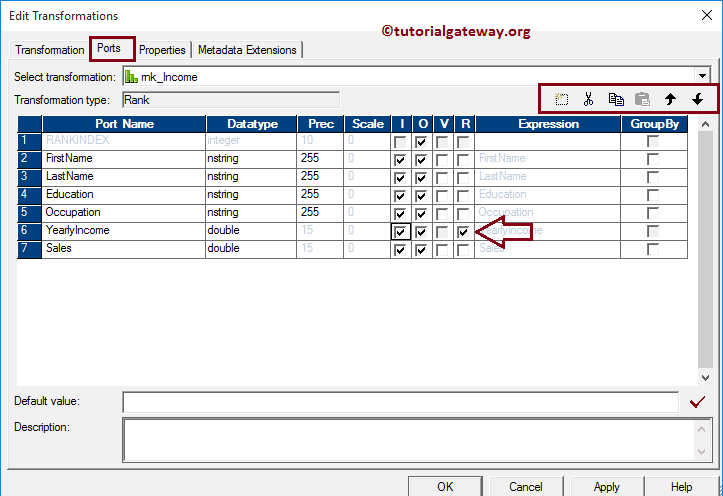Click the GroupBy column header
This screenshot has height=496, width=723.
coord(654,124)
